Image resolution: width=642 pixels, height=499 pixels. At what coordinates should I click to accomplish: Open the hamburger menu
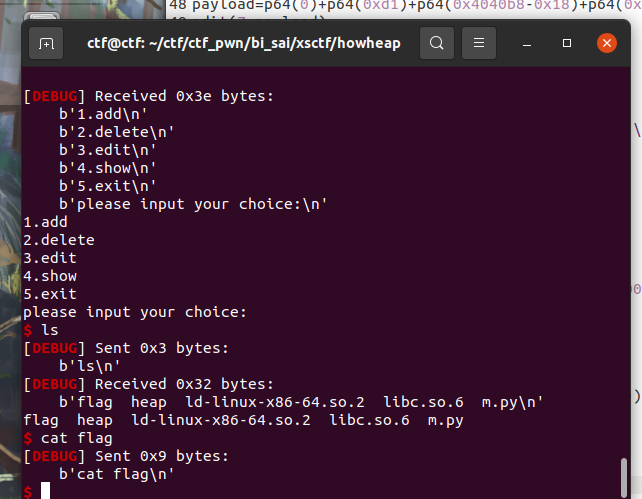[x=479, y=43]
